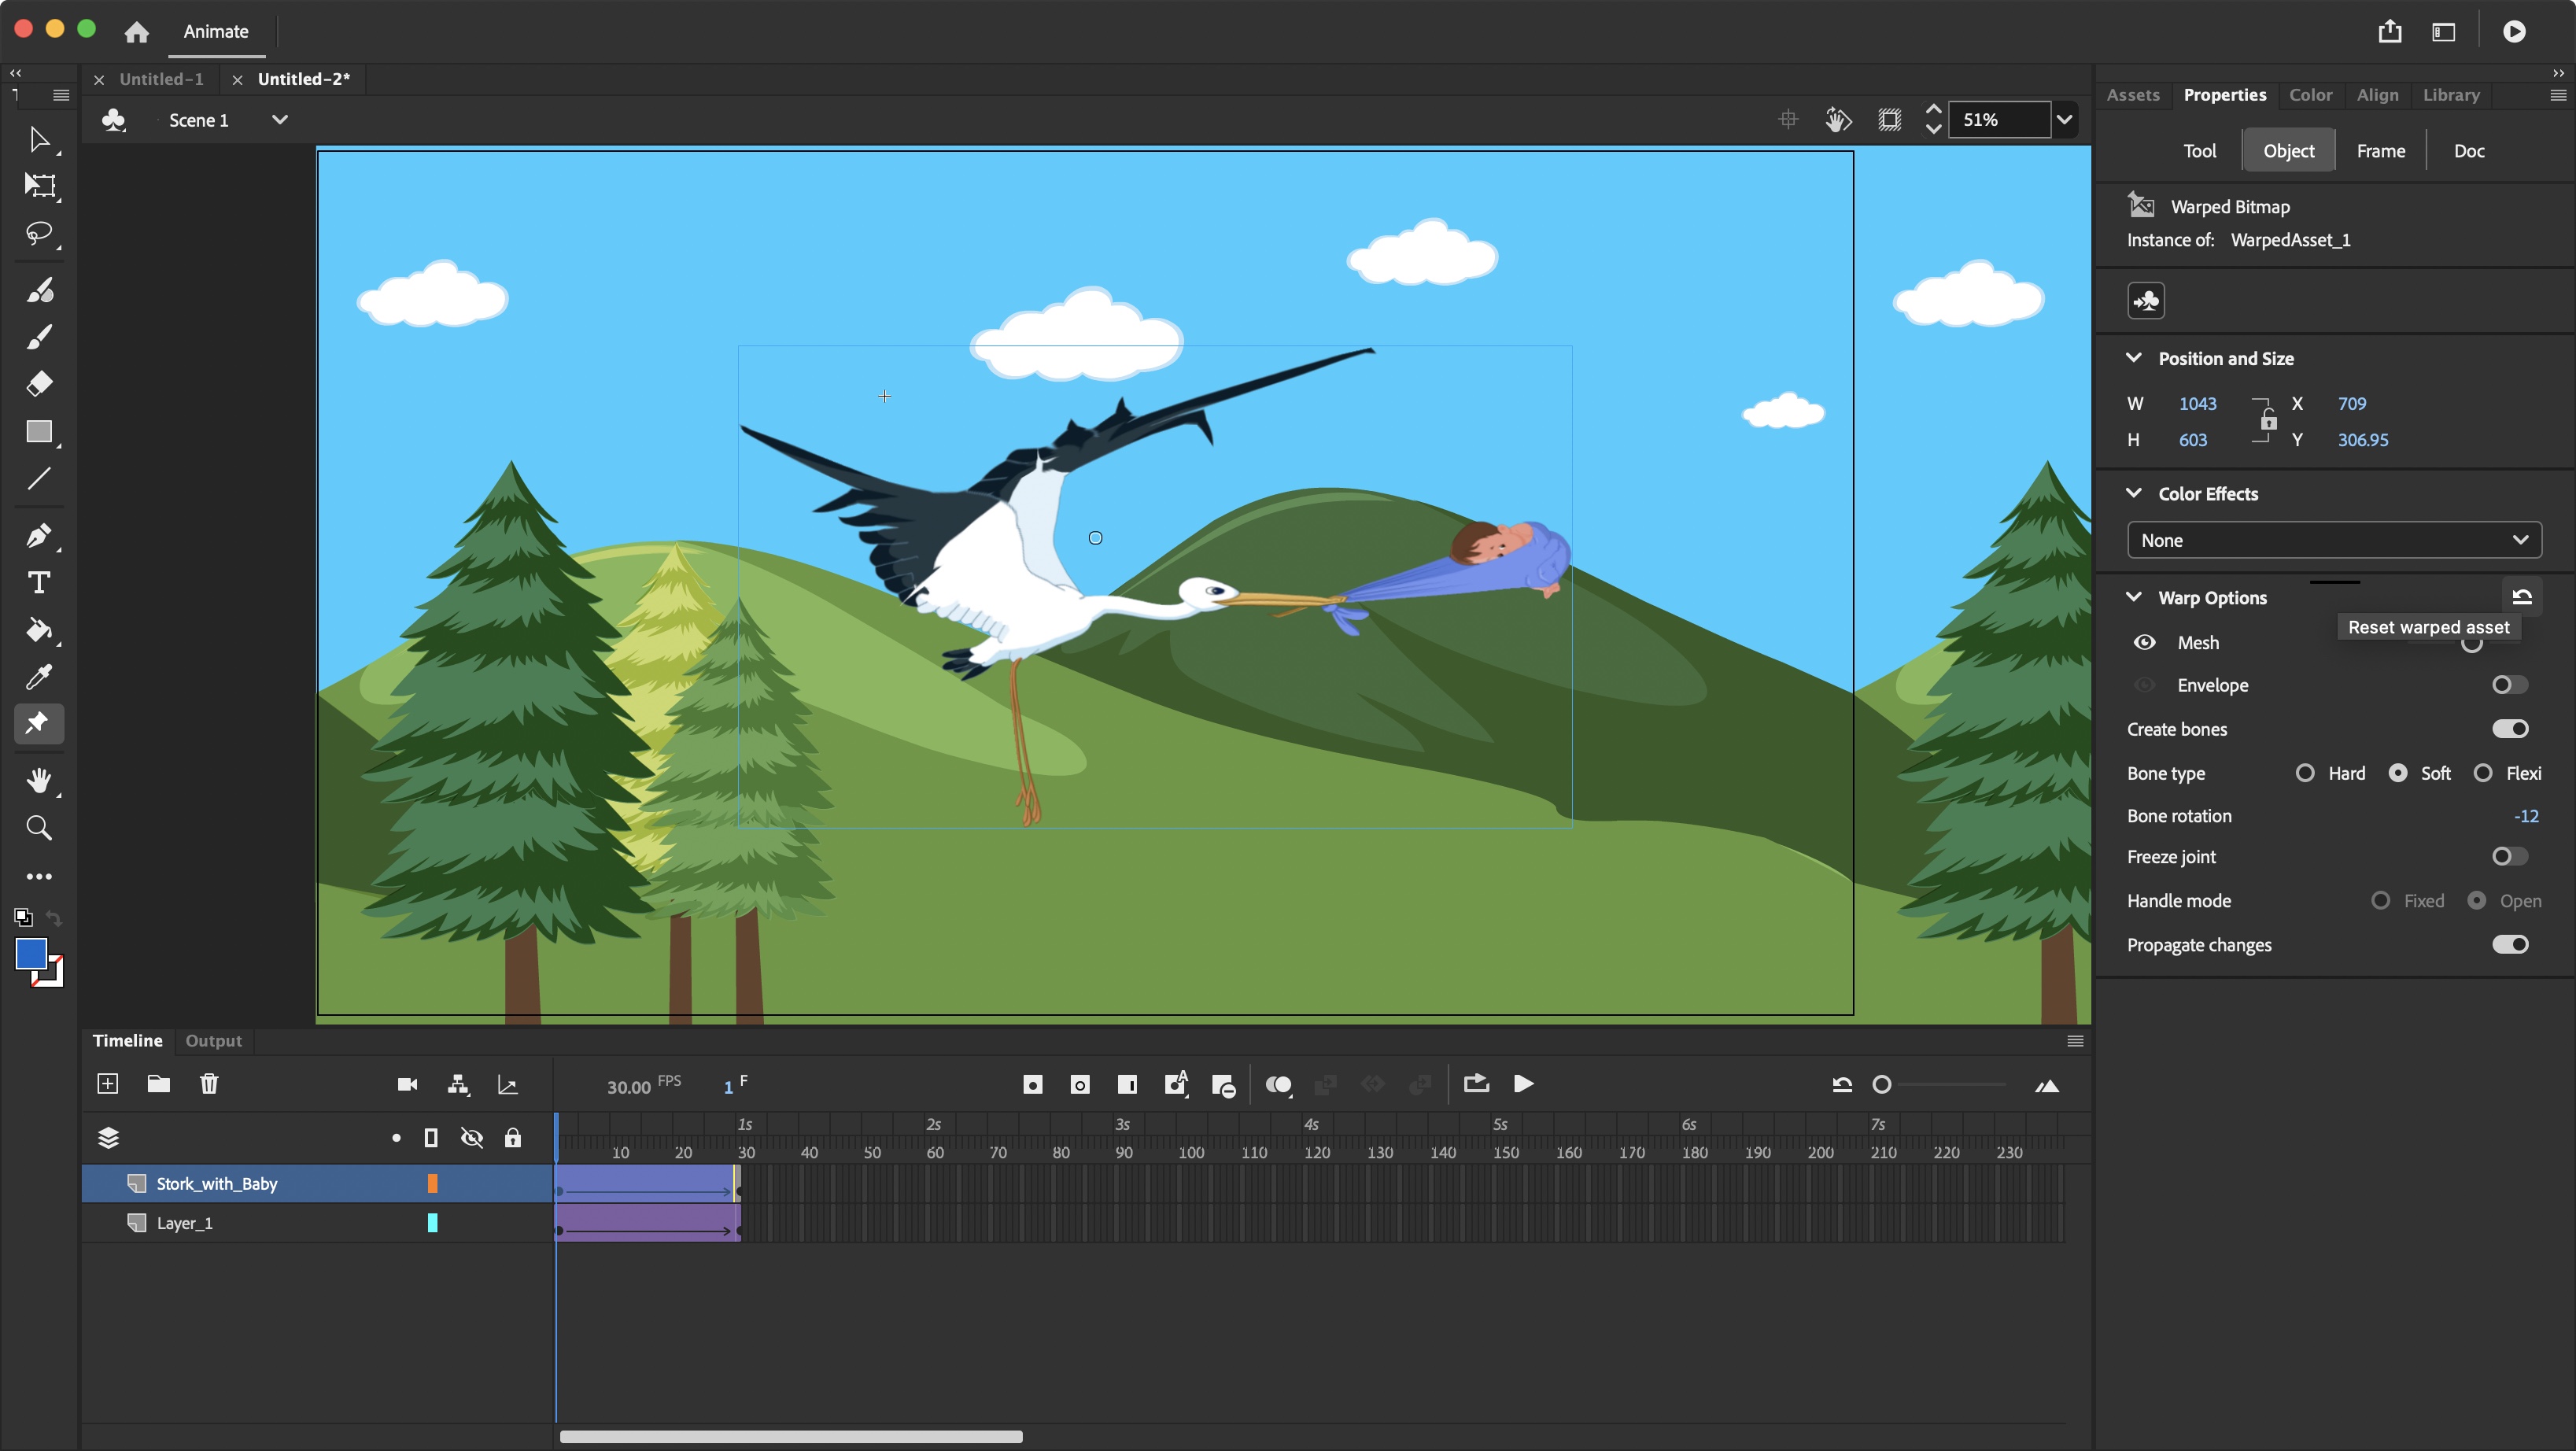Viewport: 2576px width, 1451px height.
Task: Open the Scene 1 dropdown
Action: pos(279,119)
